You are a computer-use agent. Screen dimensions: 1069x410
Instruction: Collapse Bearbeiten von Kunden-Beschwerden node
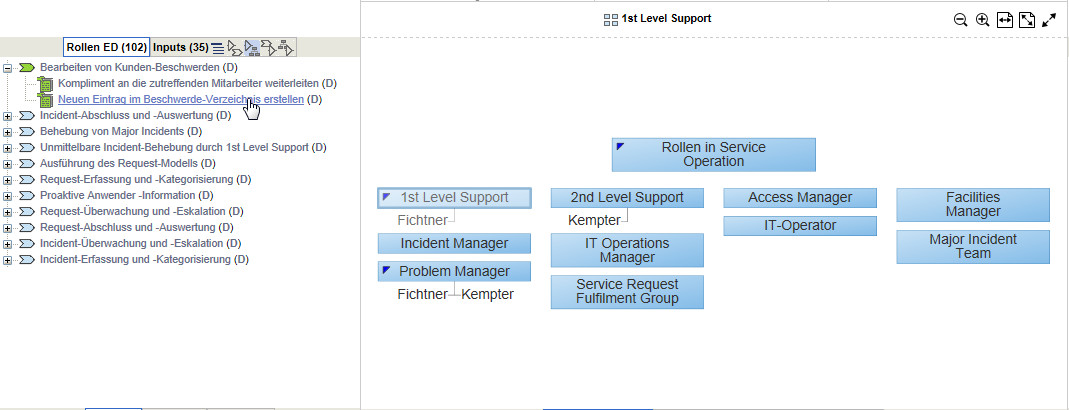pos(8,67)
